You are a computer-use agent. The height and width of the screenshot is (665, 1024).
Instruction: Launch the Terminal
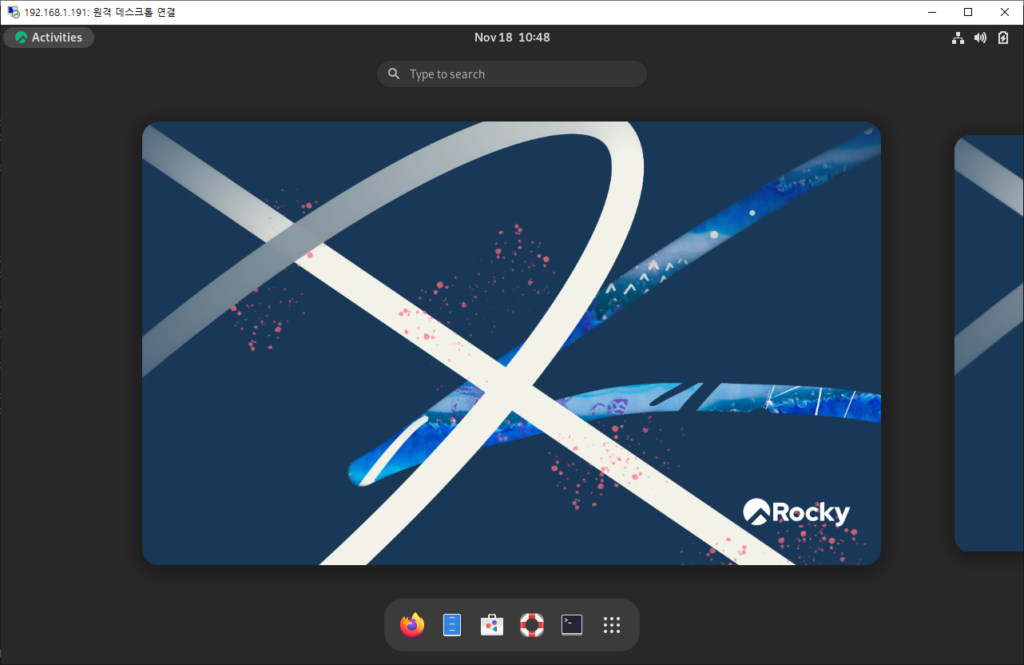tap(571, 624)
